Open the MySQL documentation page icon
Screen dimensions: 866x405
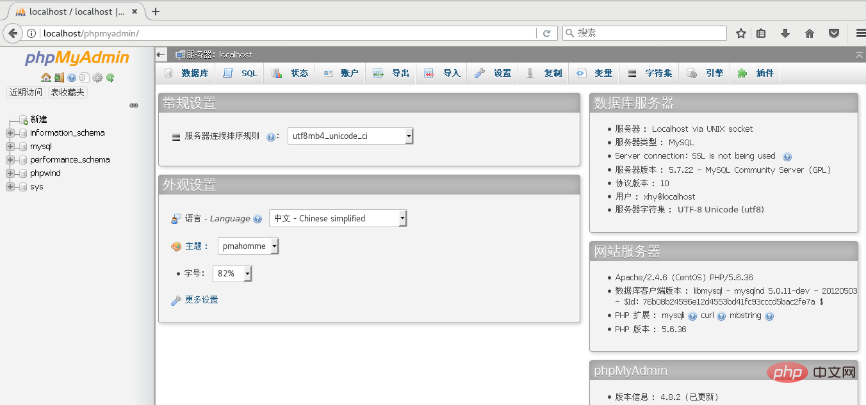click(x=85, y=77)
